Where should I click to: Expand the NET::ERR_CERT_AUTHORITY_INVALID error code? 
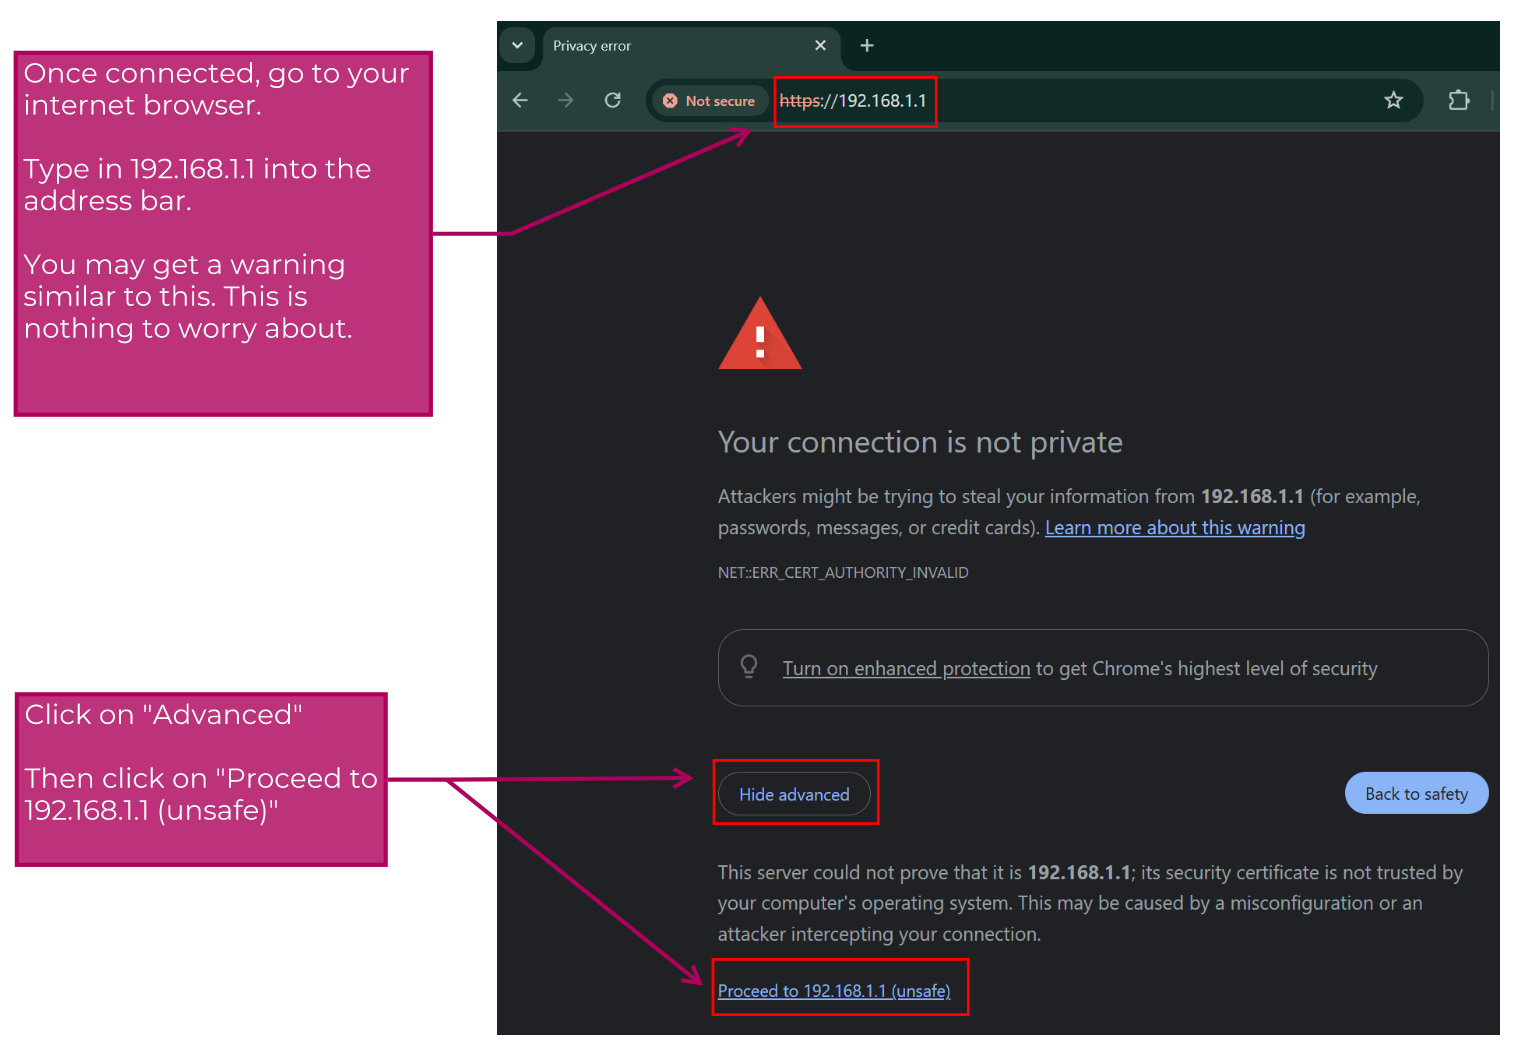pos(843,573)
